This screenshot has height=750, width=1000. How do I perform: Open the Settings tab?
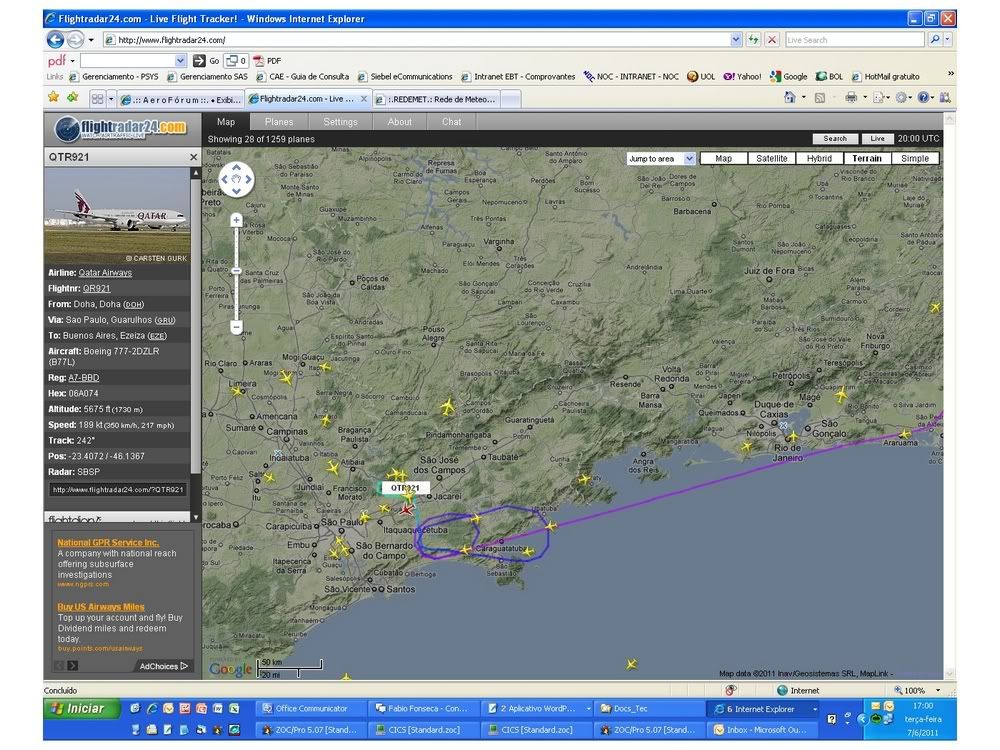340,122
